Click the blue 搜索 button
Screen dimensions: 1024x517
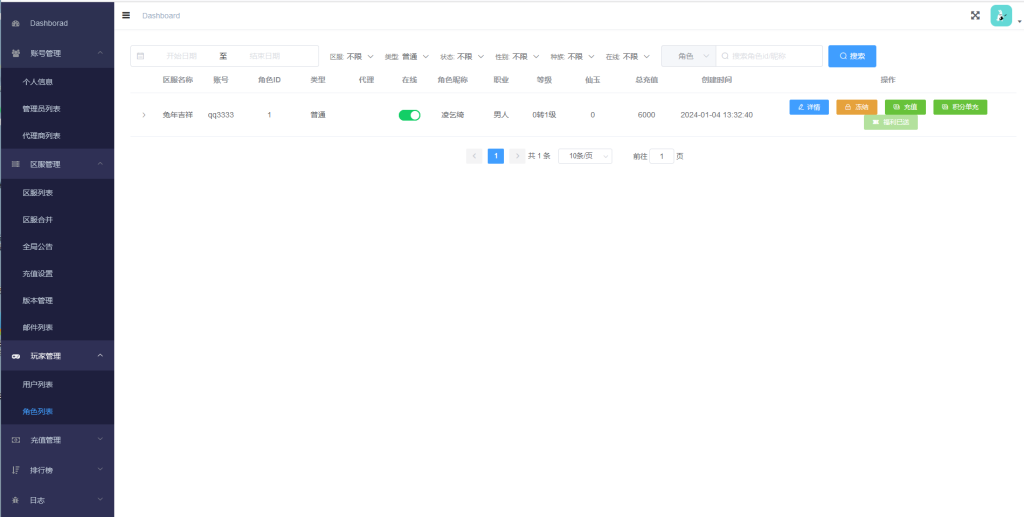click(x=852, y=56)
